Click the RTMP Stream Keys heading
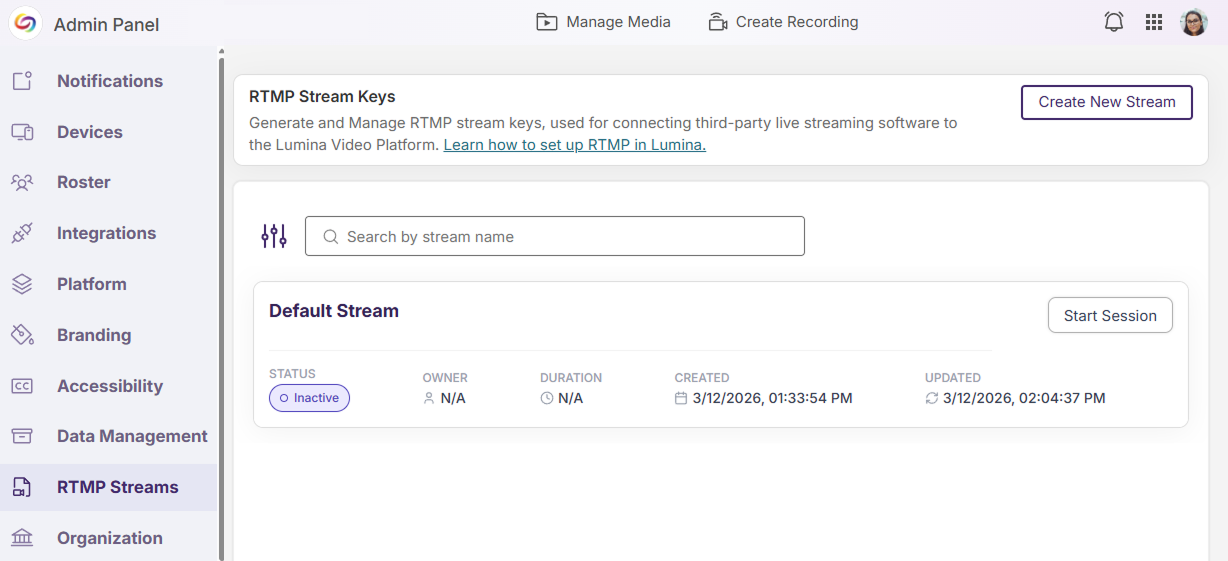This screenshot has width=1228, height=561. tap(322, 97)
